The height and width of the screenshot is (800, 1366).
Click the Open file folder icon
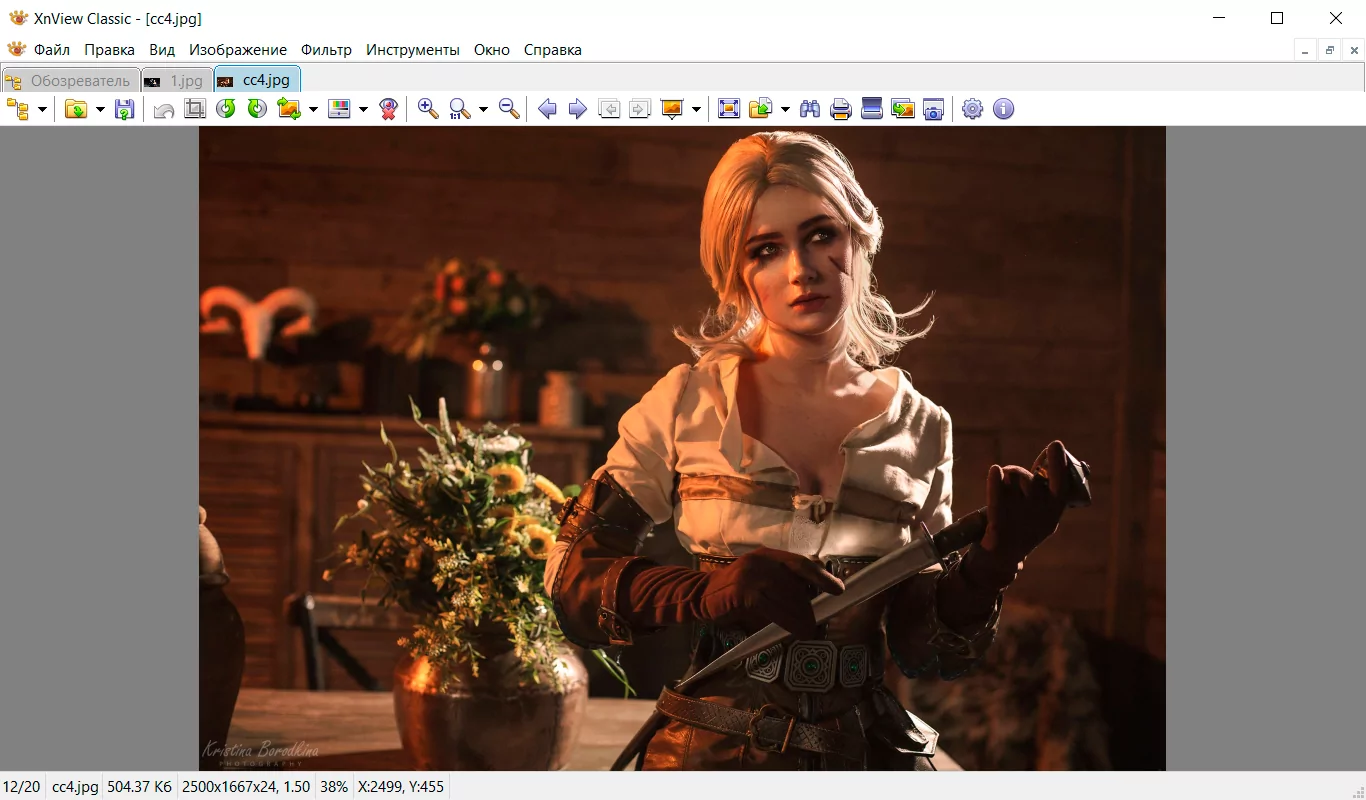pyautogui.click(x=76, y=109)
